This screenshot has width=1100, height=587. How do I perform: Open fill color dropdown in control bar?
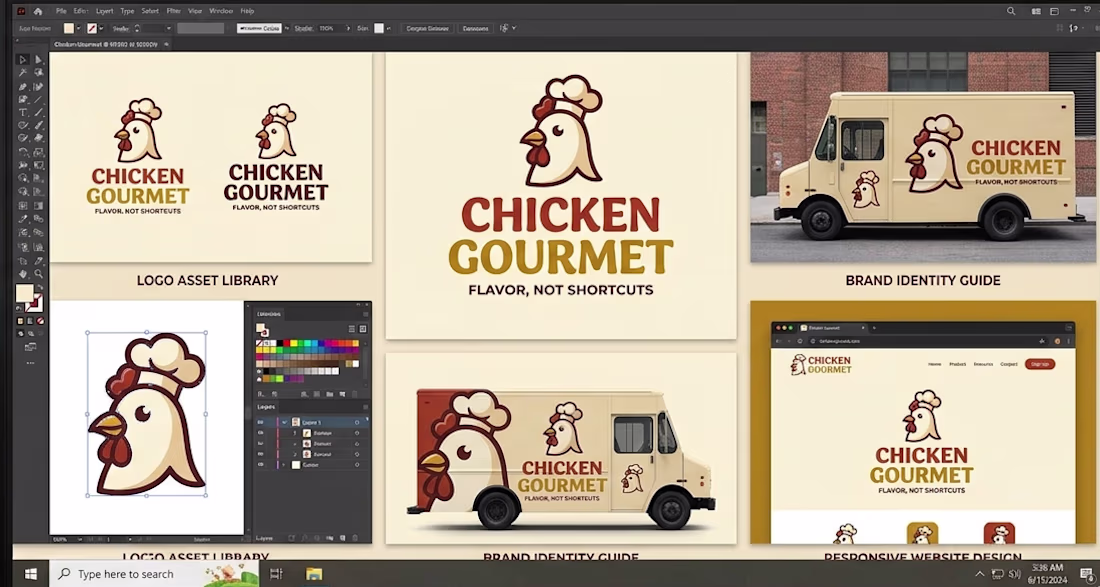coord(79,29)
